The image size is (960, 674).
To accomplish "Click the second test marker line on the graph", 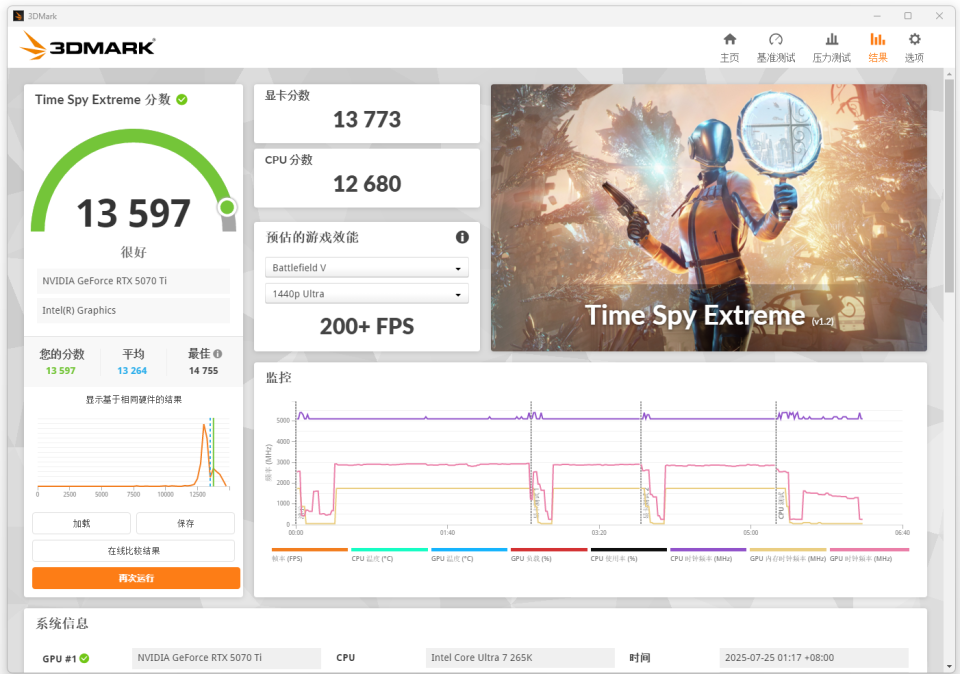I will pyautogui.click(x=531, y=463).
